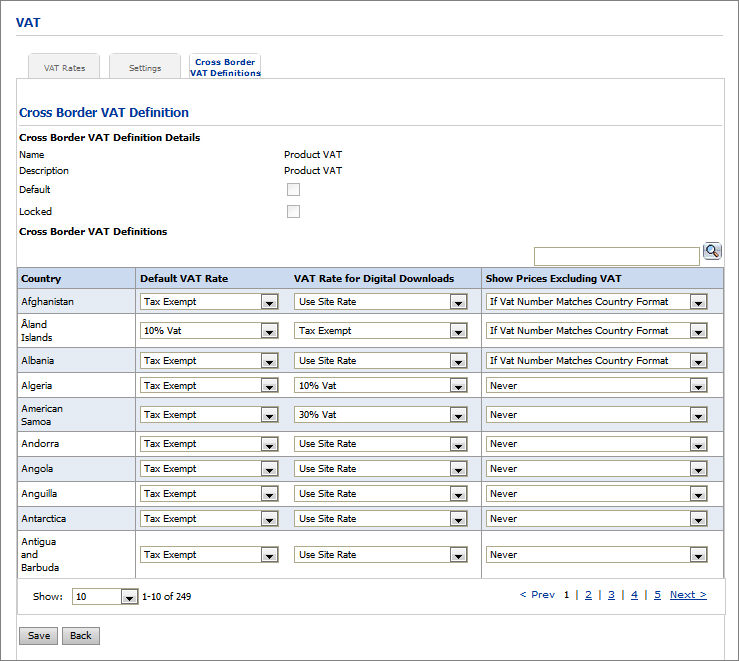Select Cross Border VAT Definitions tab
This screenshot has height=661, width=739.
225,67
